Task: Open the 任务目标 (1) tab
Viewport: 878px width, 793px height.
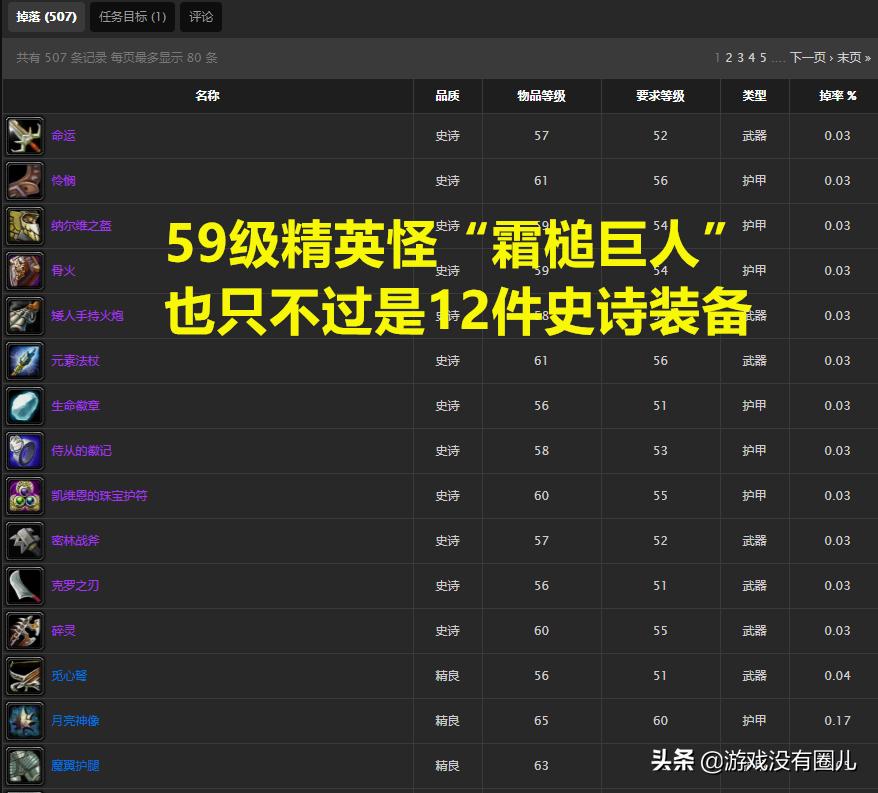Action: [x=131, y=17]
